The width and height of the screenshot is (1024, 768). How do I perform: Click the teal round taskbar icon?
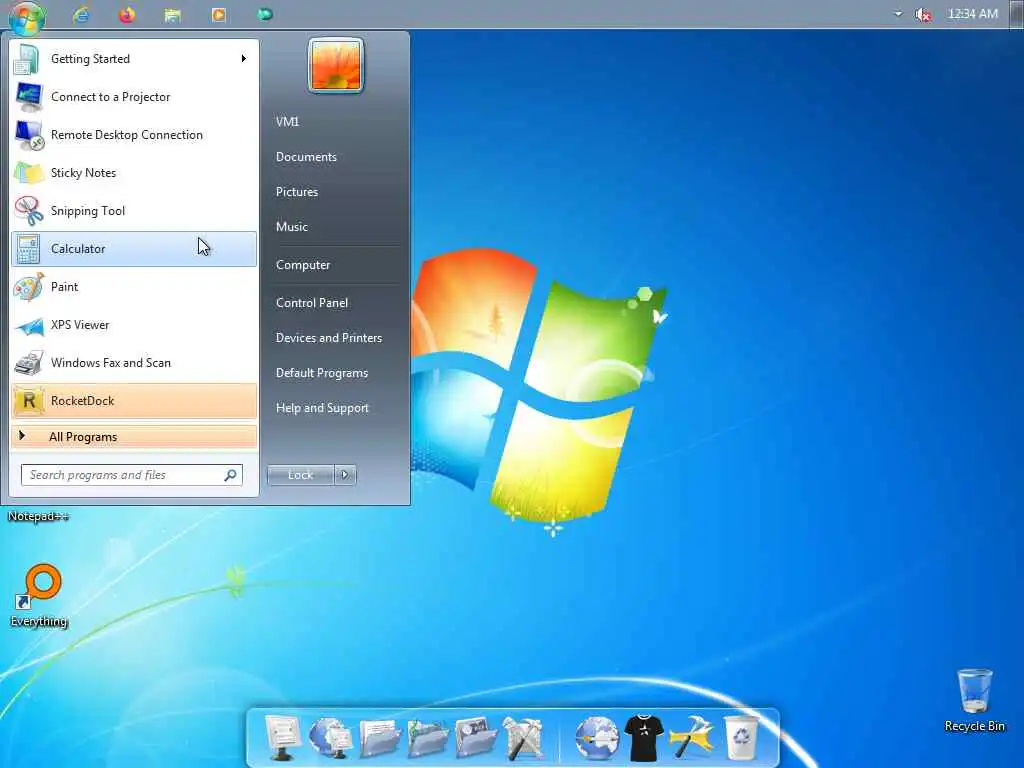(x=264, y=14)
